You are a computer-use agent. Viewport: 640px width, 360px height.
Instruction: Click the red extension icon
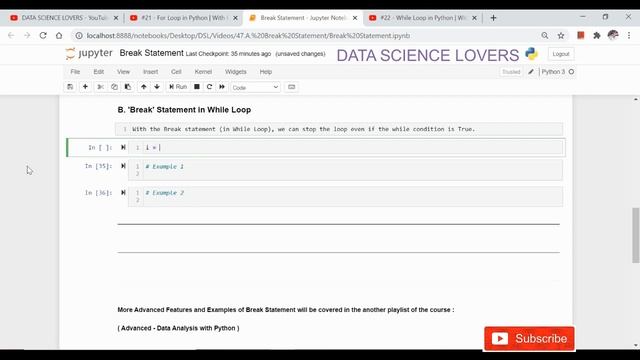coord(580,36)
